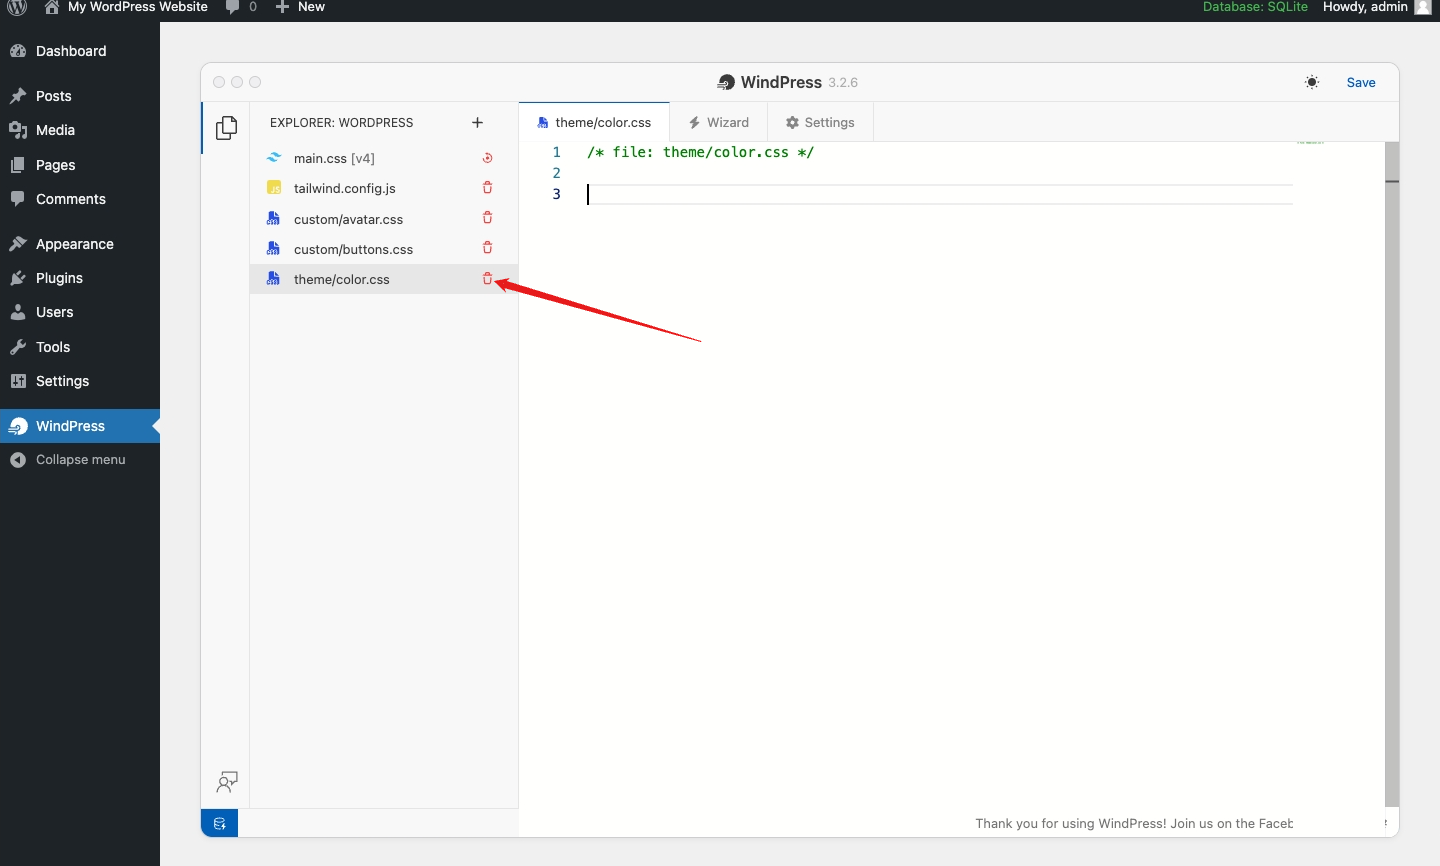Toggle the light/dark theme sun icon
Viewport: 1440px width, 866px height.
[1312, 82]
